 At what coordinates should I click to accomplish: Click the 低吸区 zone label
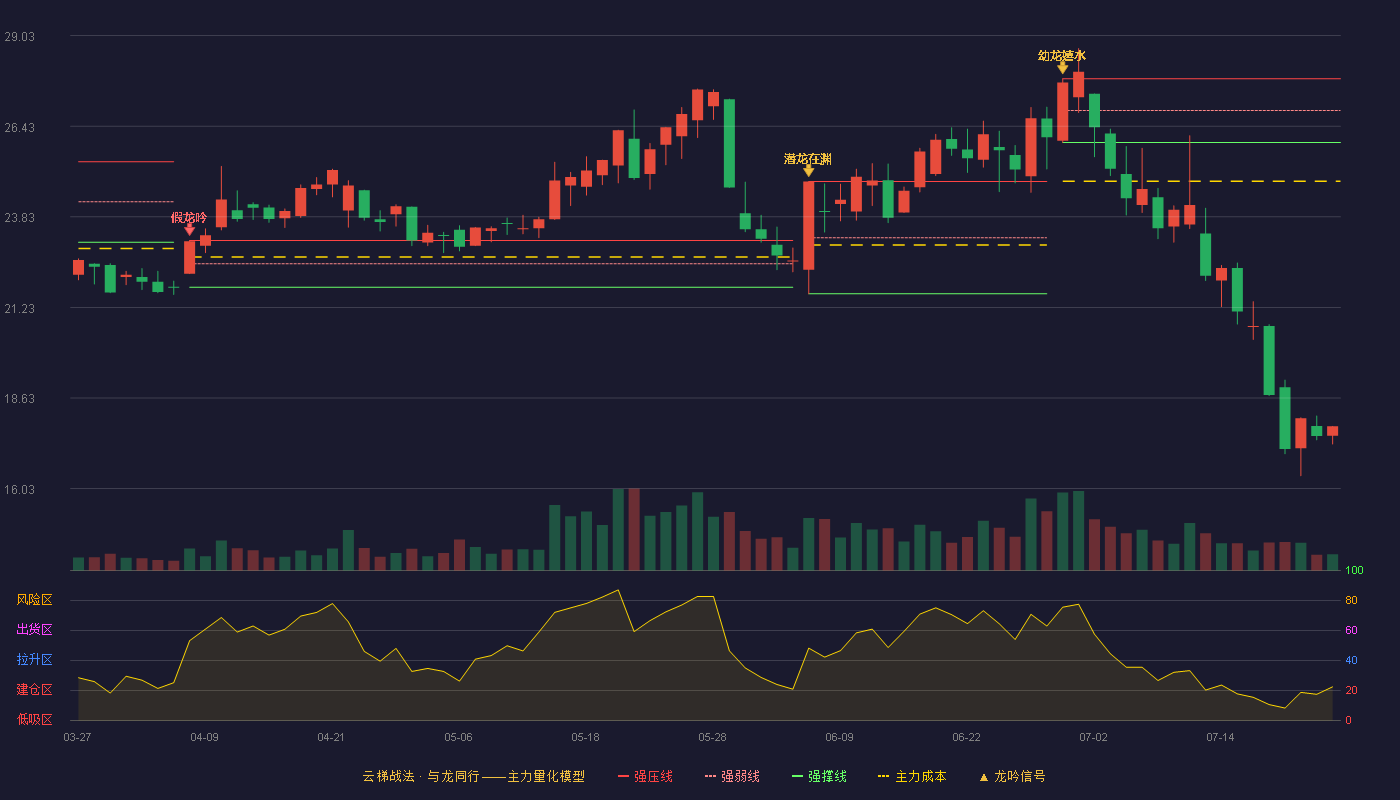tap(34, 719)
